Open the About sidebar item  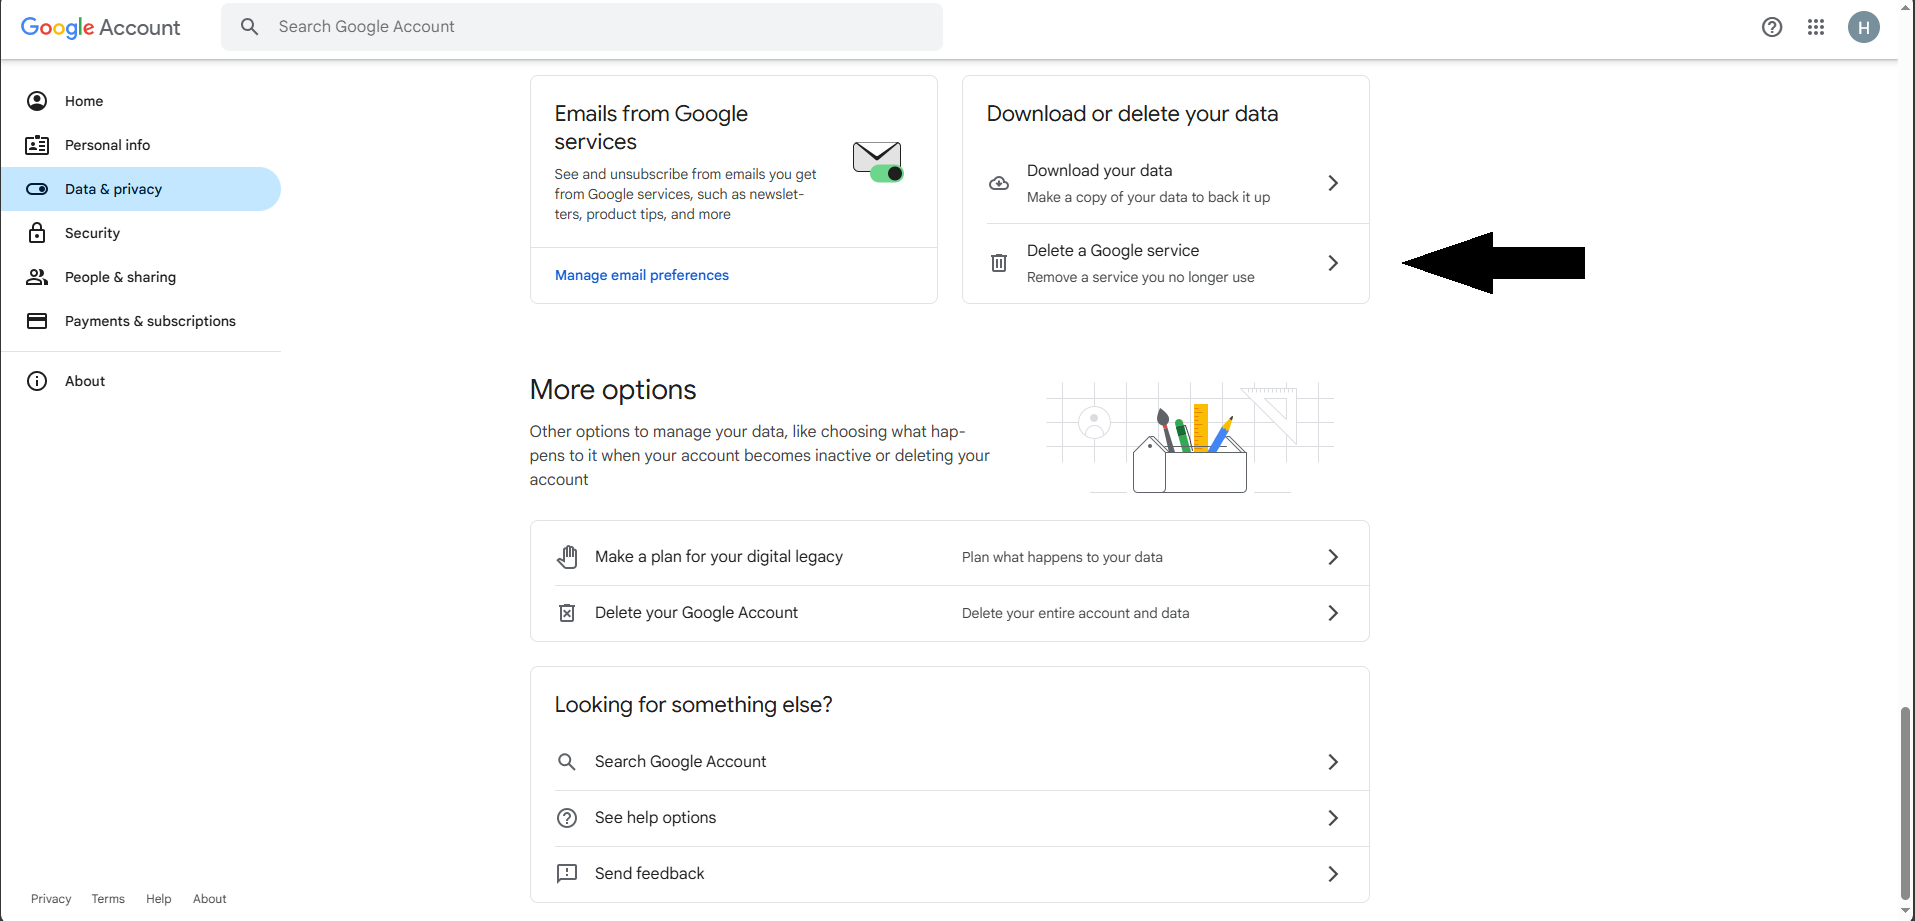141,381
